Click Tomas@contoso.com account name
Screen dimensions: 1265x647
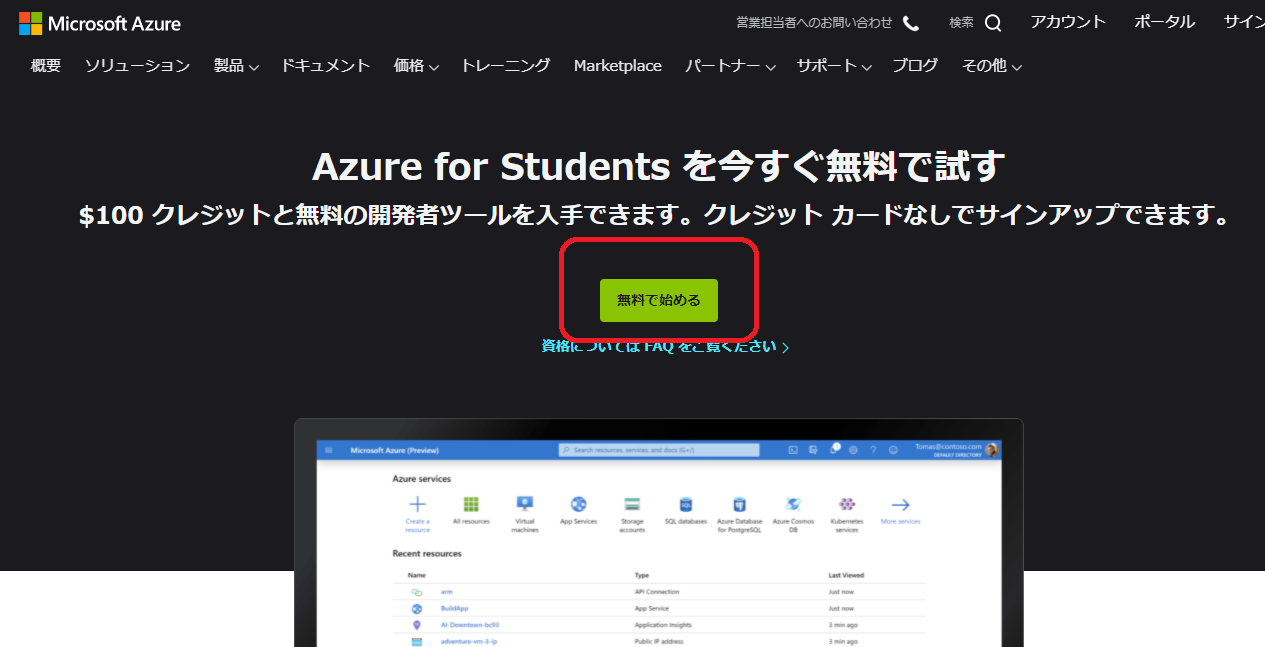click(x=948, y=447)
